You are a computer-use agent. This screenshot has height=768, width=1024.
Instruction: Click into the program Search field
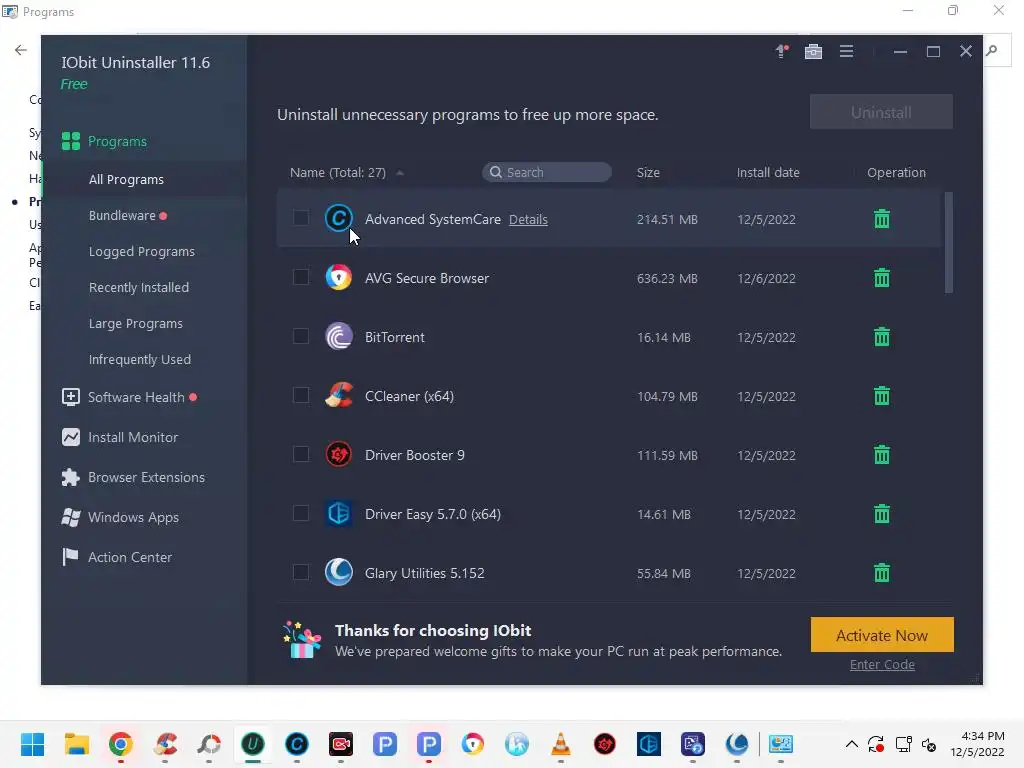click(x=547, y=172)
